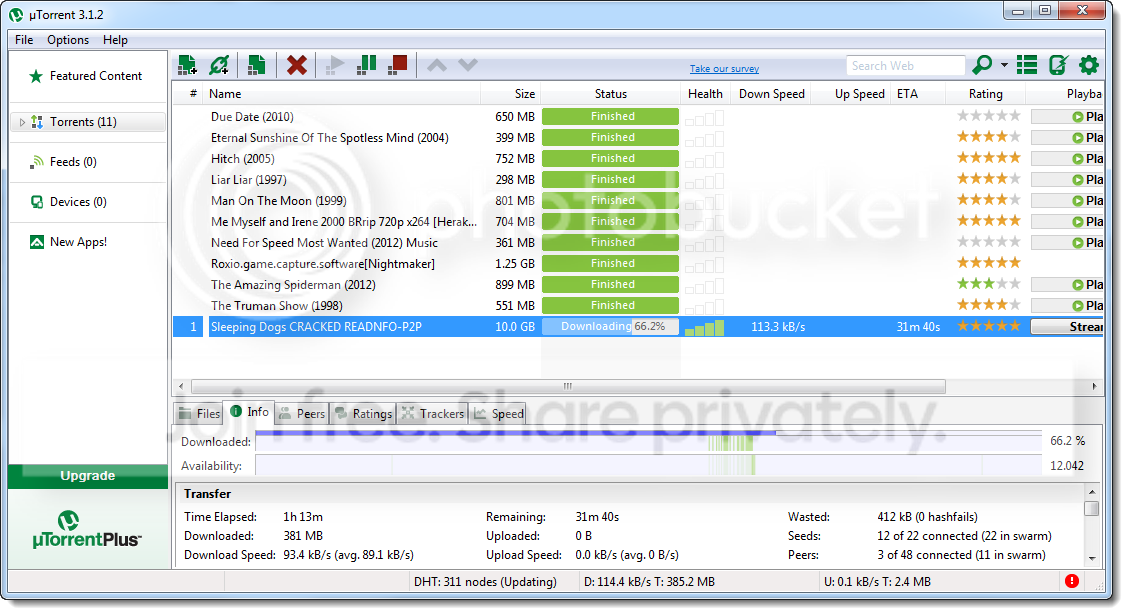Toggle the category list view icon

tap(1027, 65)
